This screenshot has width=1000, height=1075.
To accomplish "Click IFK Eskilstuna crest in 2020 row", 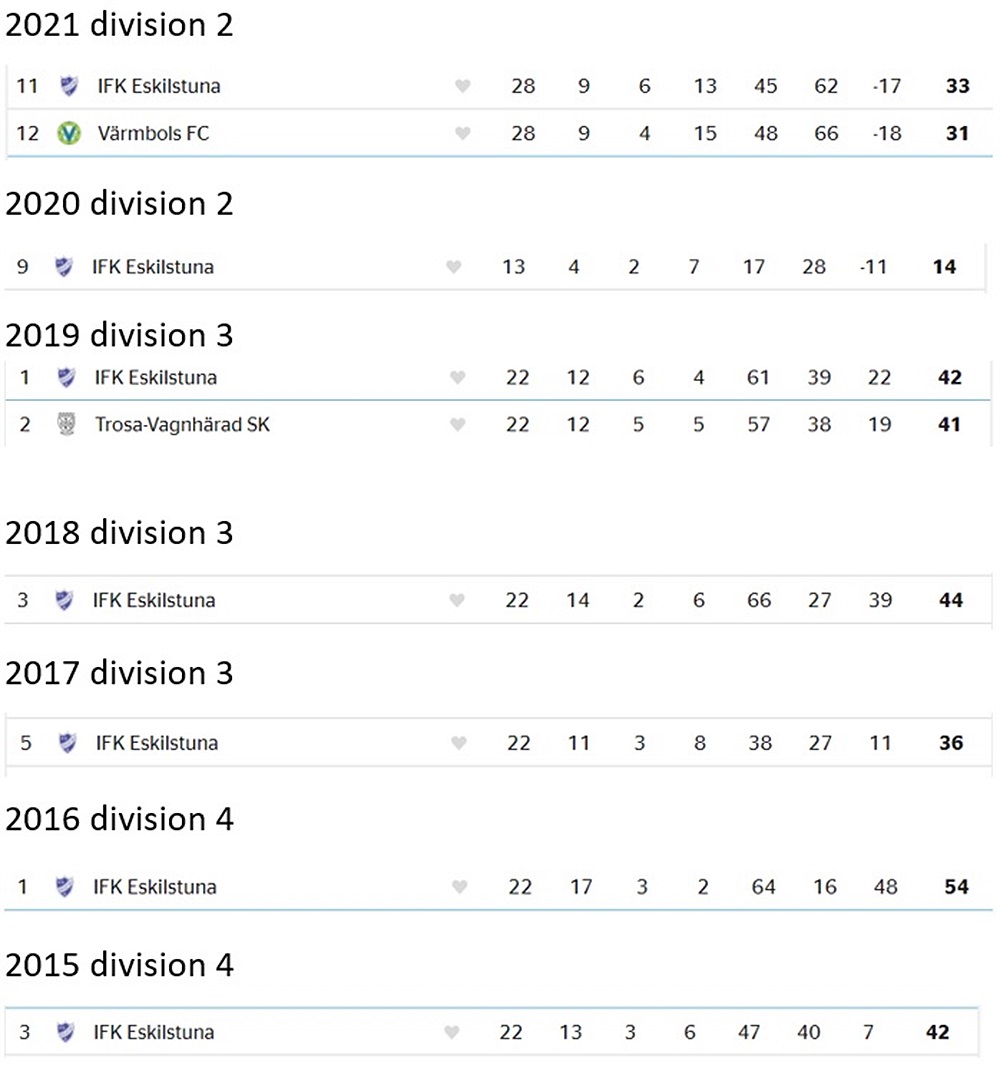I will (x=64, y=266).
